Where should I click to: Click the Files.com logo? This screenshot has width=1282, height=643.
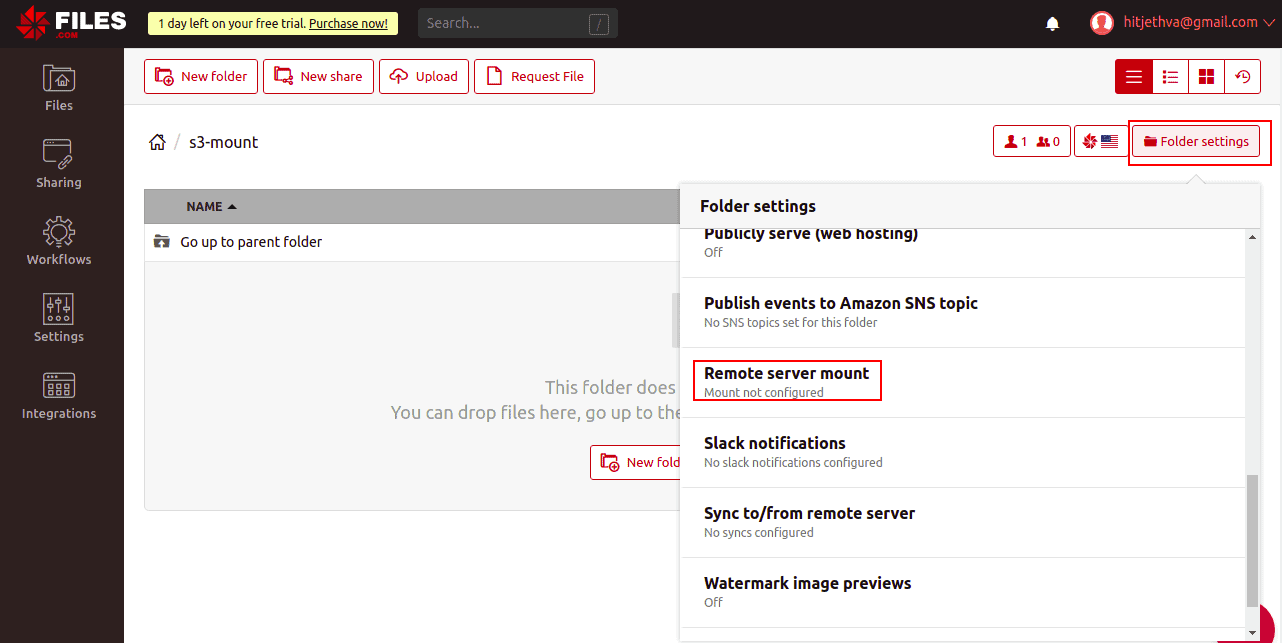click(71, 24)
